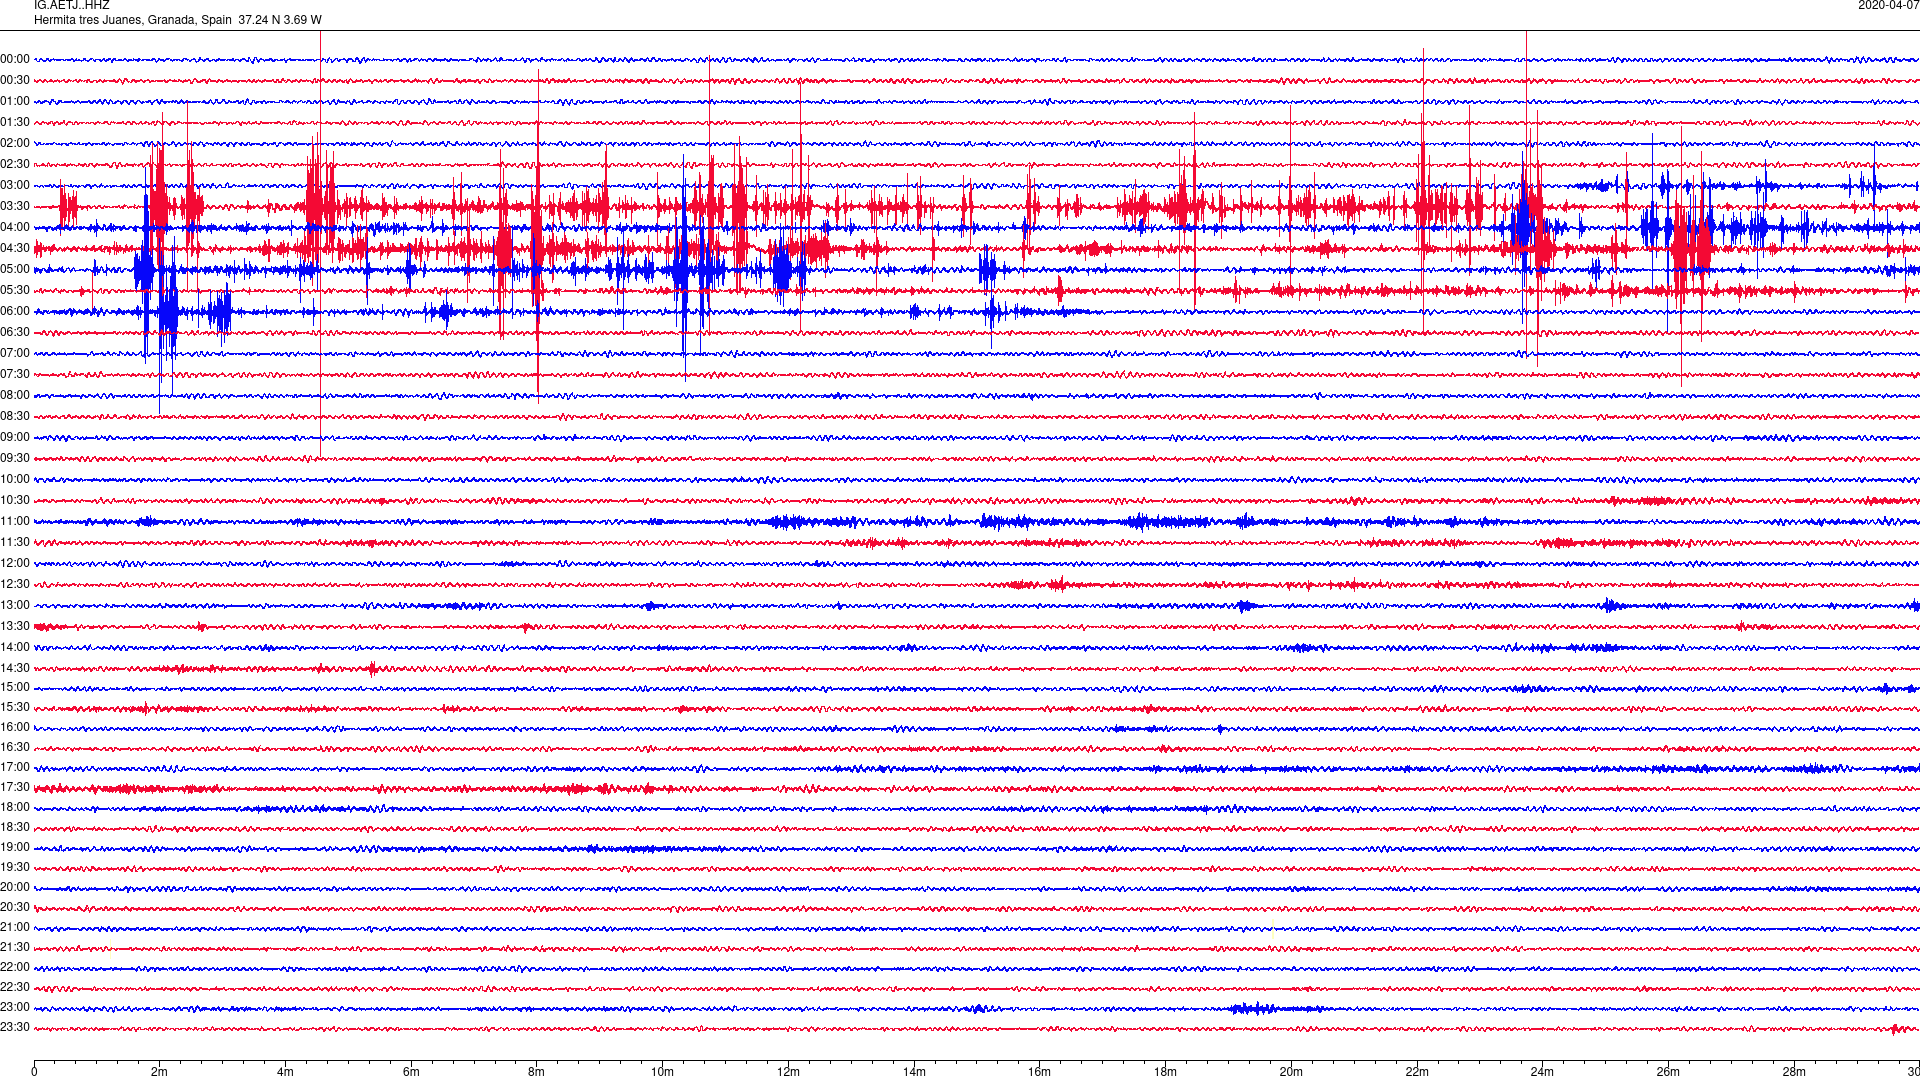Select the 11:30 time row label
1920x1080 pixels.
15,542
